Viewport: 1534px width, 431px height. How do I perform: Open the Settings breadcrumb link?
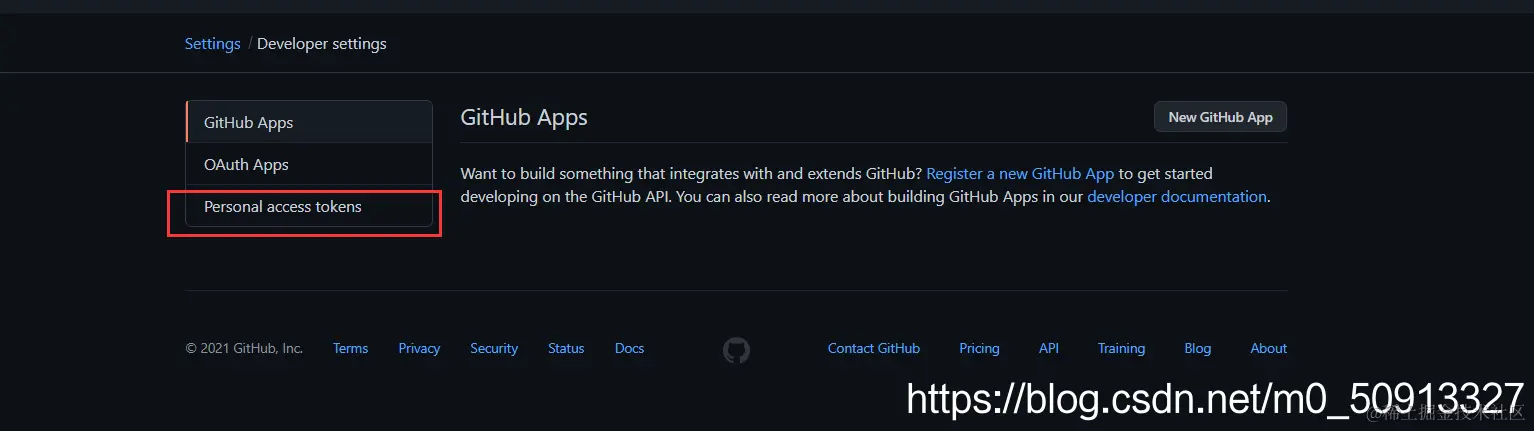[x=212, y=44]
